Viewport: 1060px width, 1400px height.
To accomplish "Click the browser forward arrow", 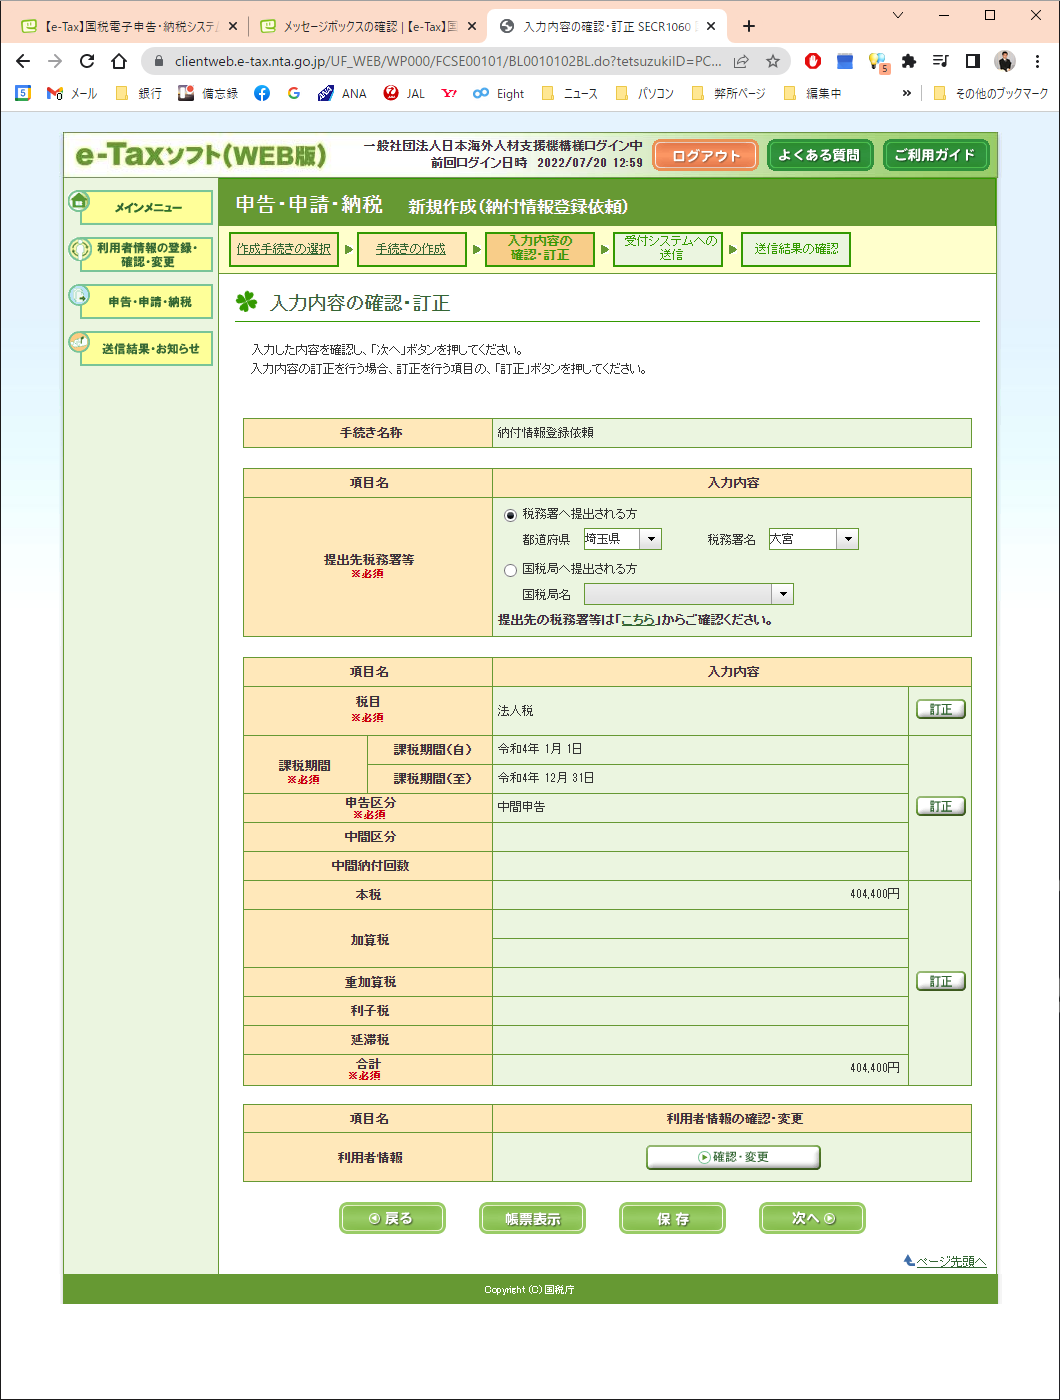I will [55, 61].
